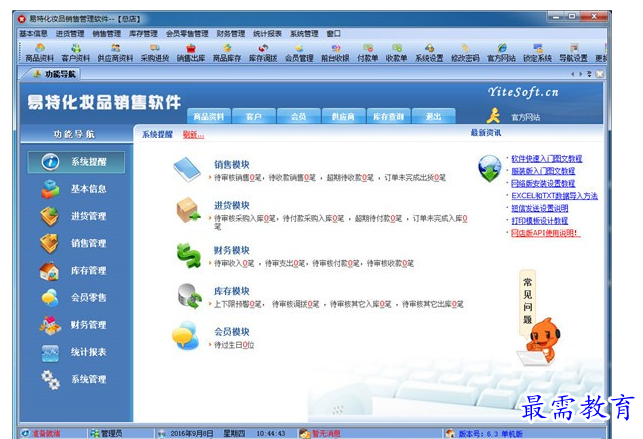Switch to the 功能导航 document tab
The image size is (643, 439).
tap(55, 74)
